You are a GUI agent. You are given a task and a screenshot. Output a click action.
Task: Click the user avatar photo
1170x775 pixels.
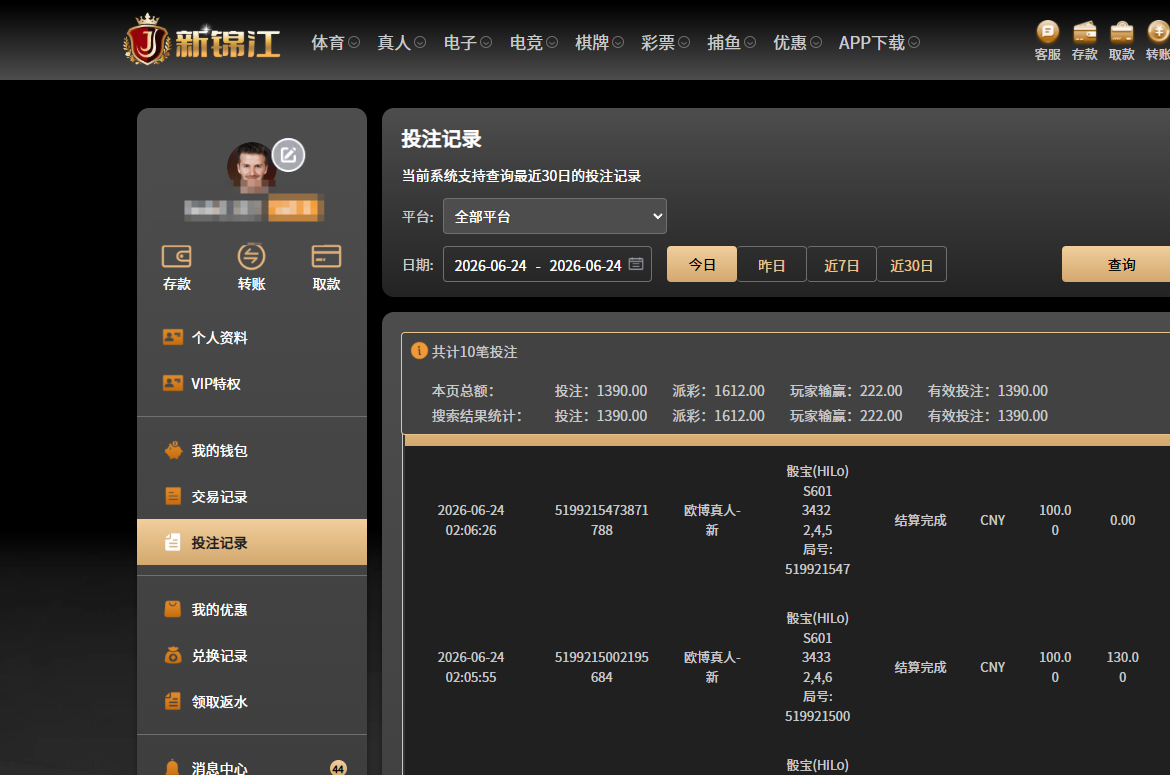click(251, 166)
